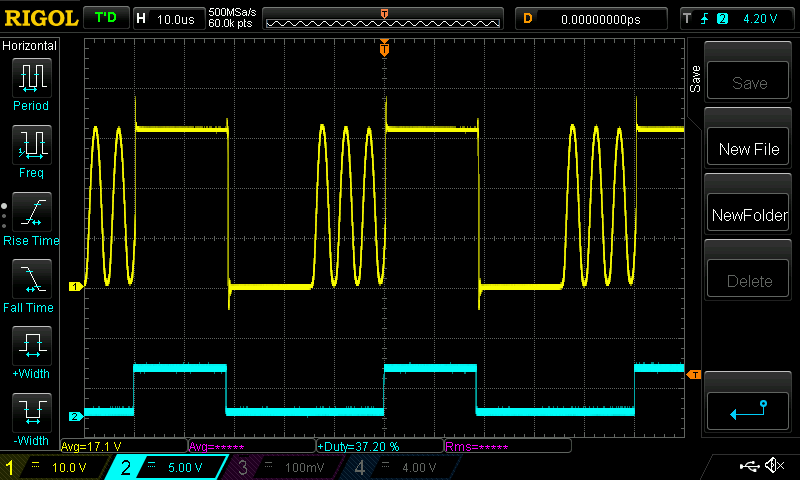800x480 pixels.
Task: Open the horizontal timebase 10.0us setting
Action: pos(168,19)
